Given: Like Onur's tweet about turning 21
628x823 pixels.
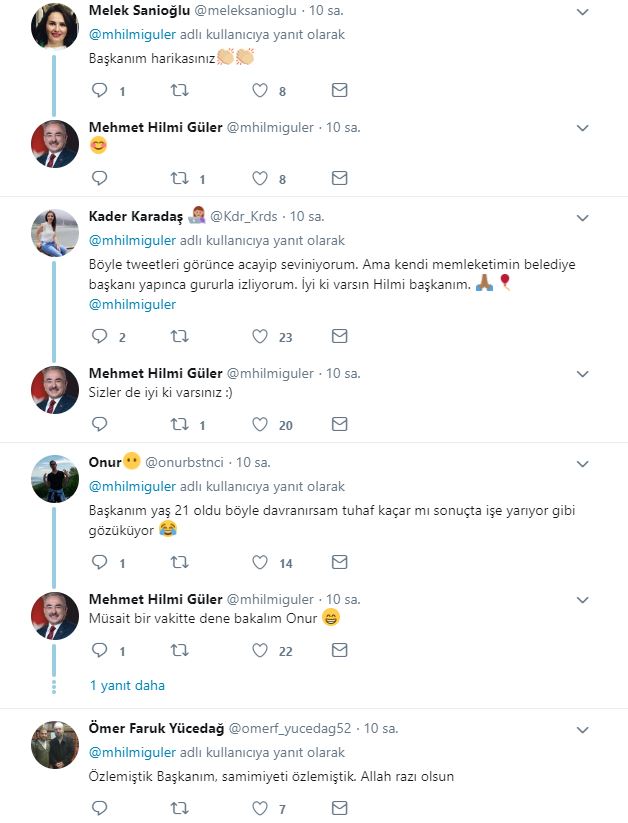Looking at the screenshot, I should [260, 563].
